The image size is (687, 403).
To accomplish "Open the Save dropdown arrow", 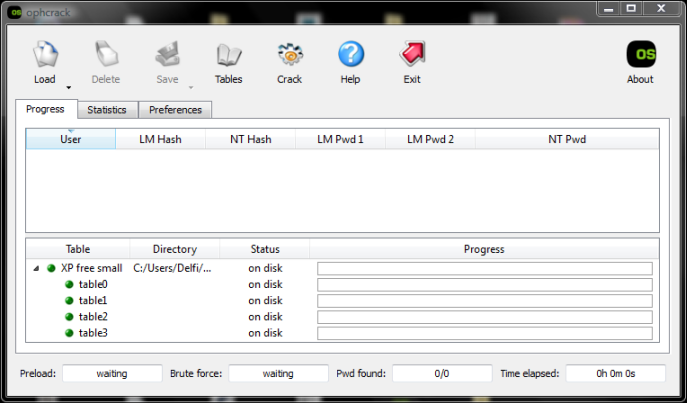I will (191, 88).
